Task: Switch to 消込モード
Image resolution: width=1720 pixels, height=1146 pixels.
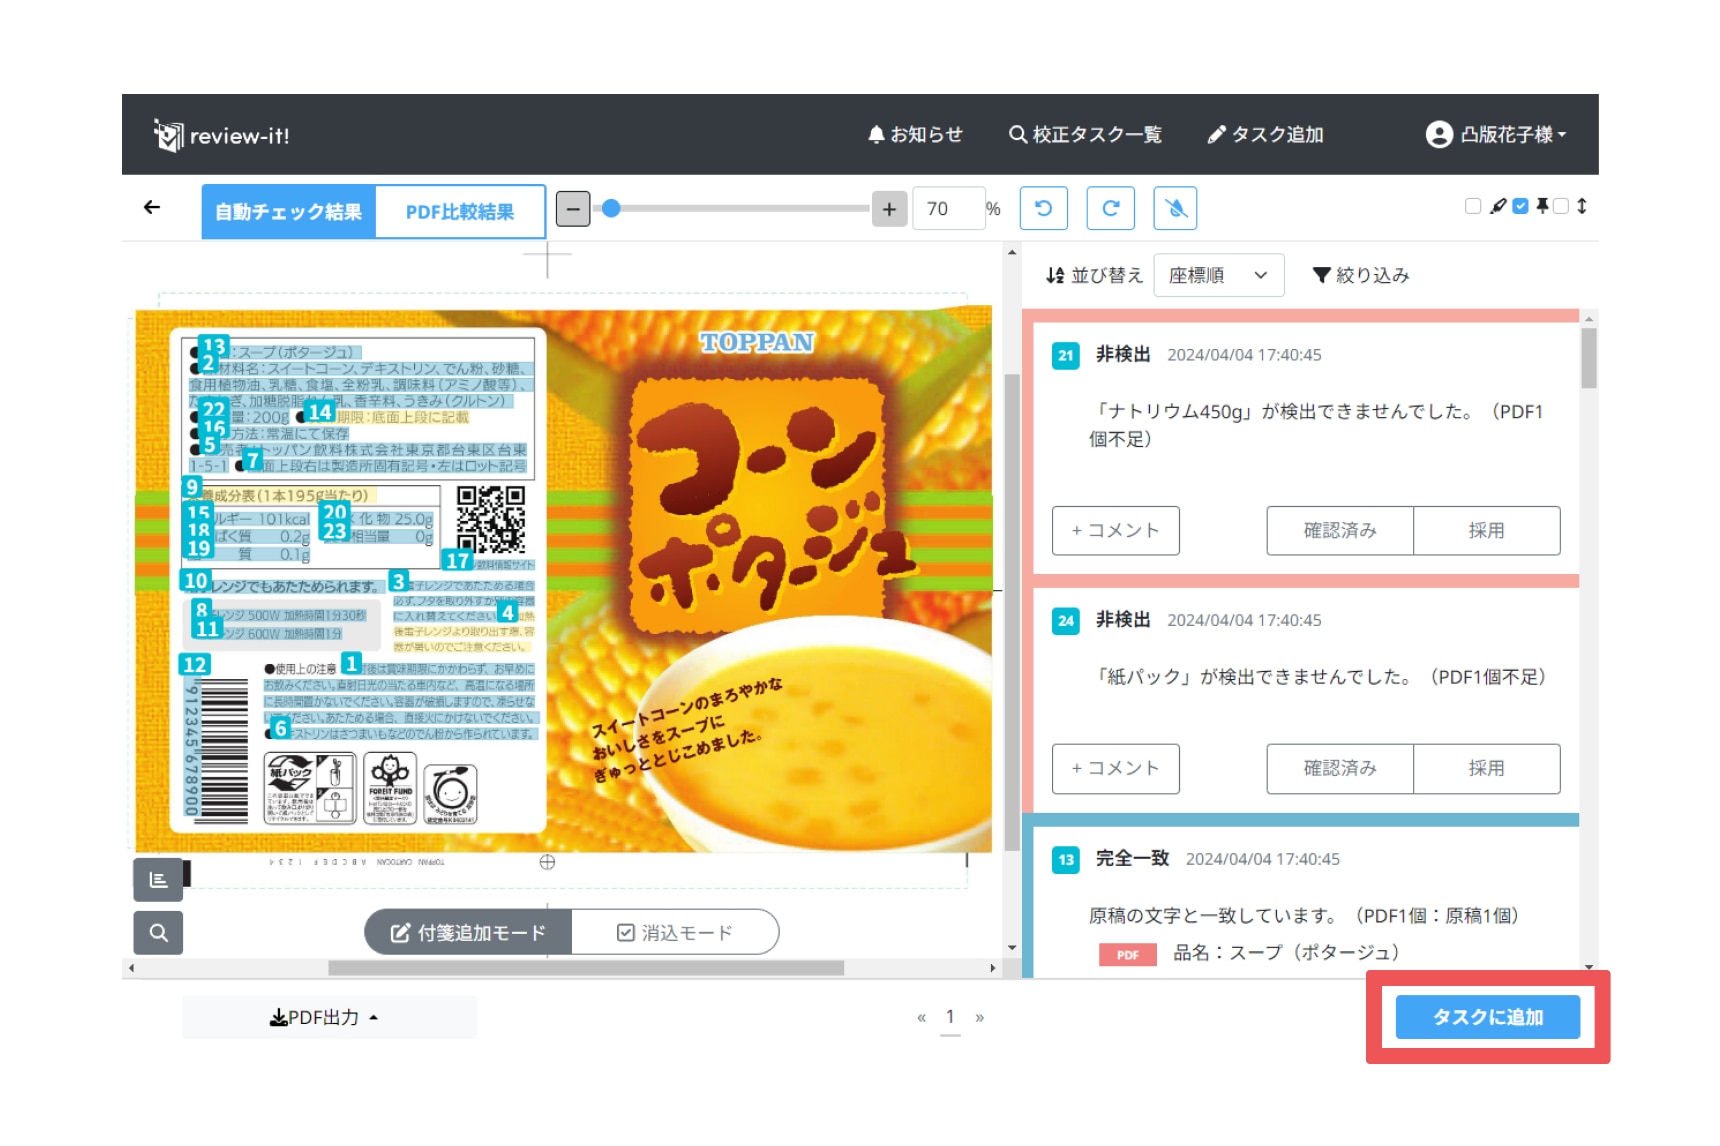Action: pos(675,932)
